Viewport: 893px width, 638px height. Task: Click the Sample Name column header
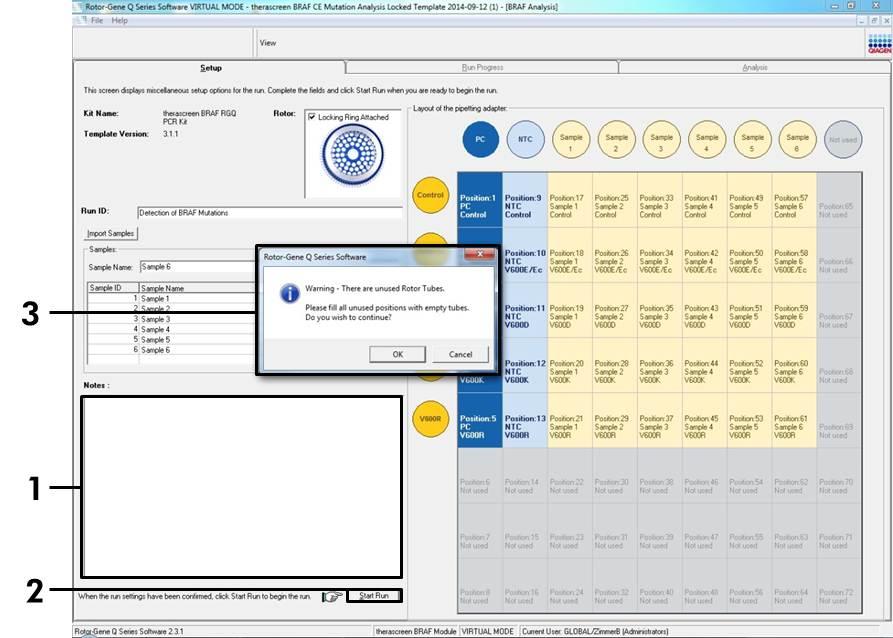197,288
